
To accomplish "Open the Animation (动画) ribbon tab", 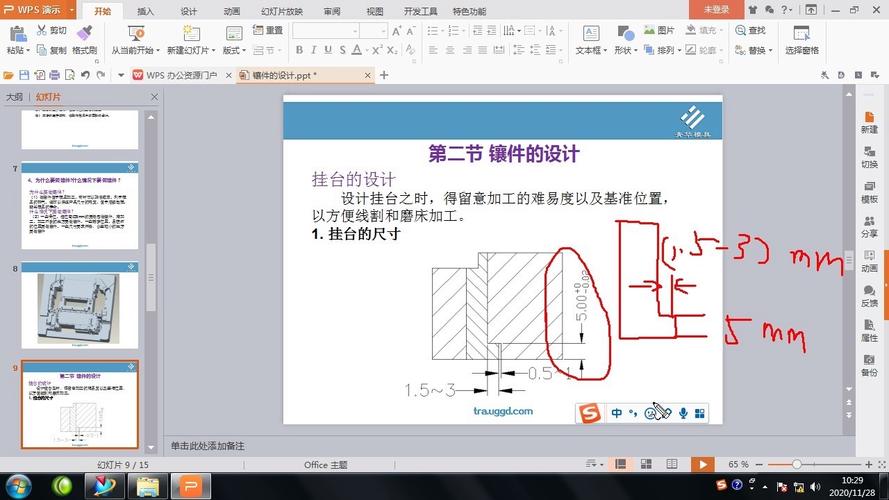I will tap(231, 11).
